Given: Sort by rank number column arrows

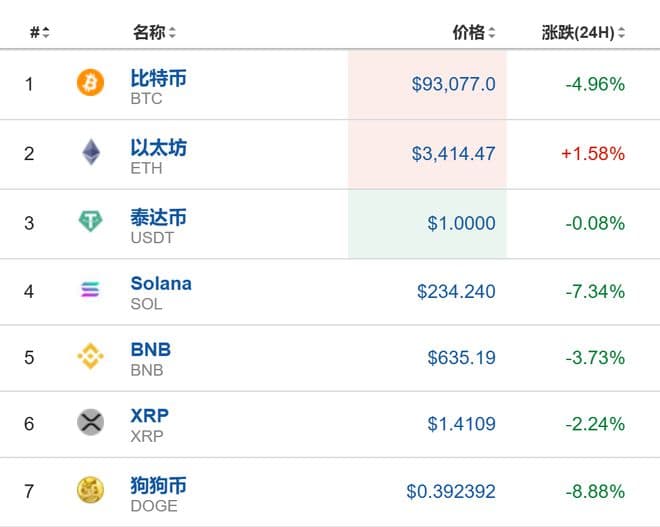Looking at the screenshot, I should pos(46,33).
